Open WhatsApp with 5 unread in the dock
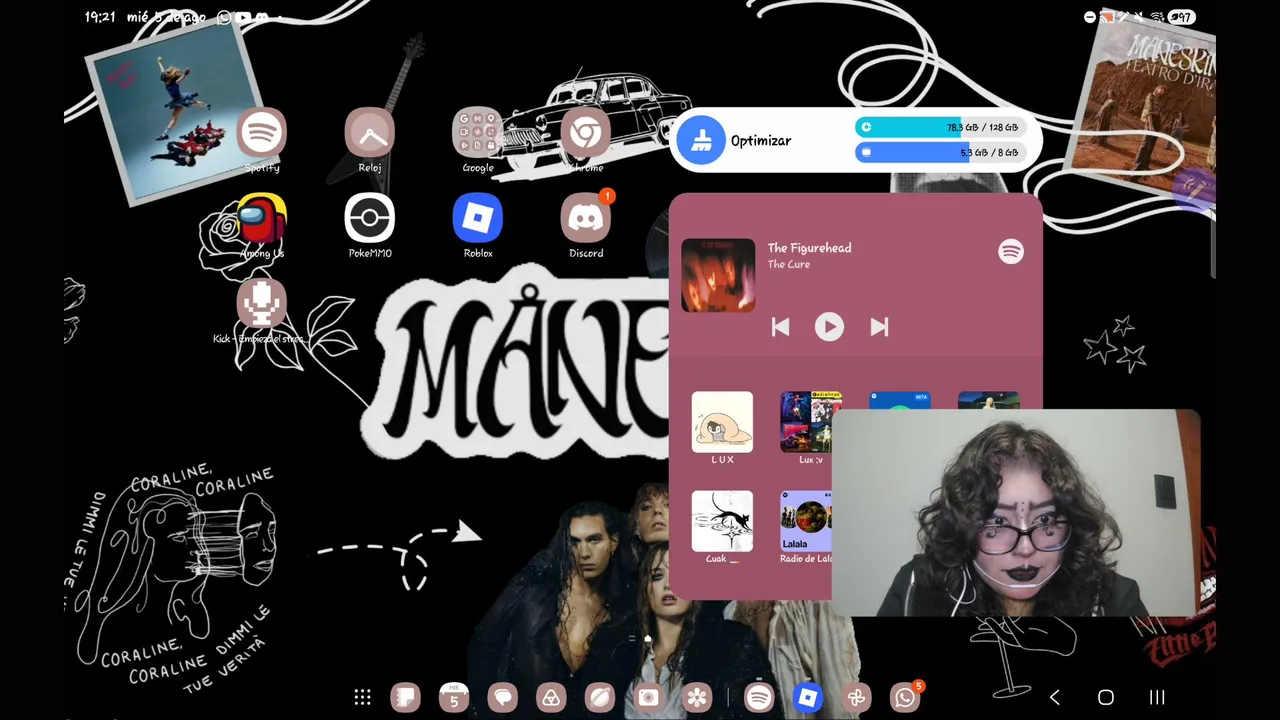 click(x=906, y=698)
